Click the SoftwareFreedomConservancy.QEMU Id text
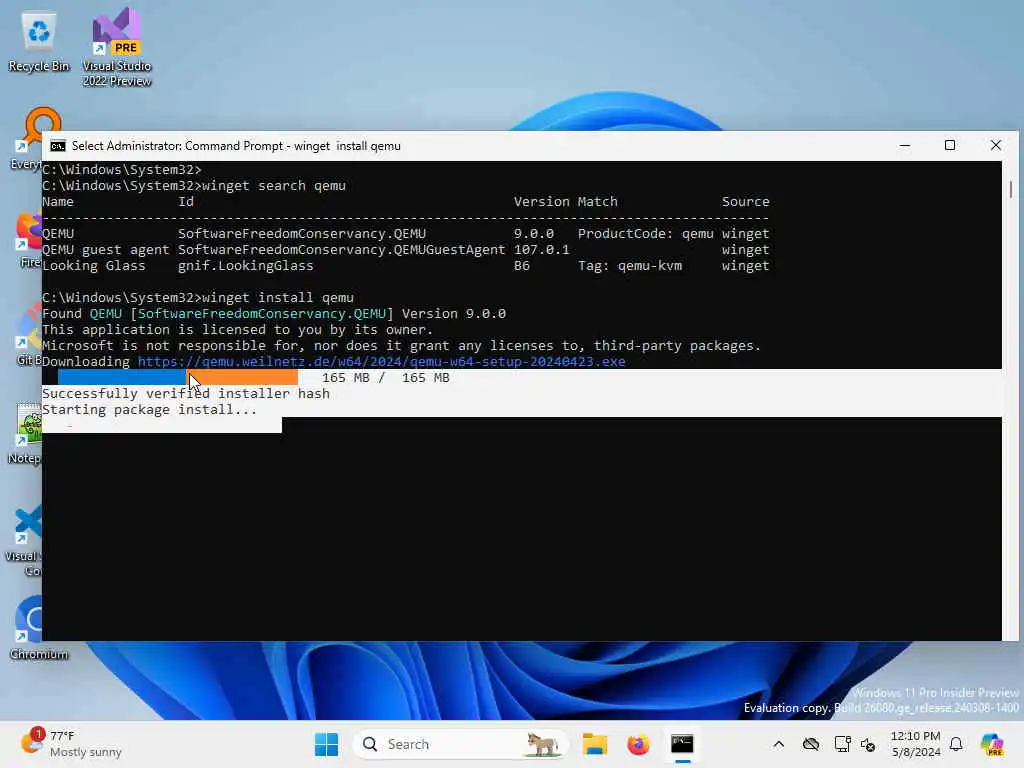Viewport: 1024px width, 768px height. coord(302,233)
